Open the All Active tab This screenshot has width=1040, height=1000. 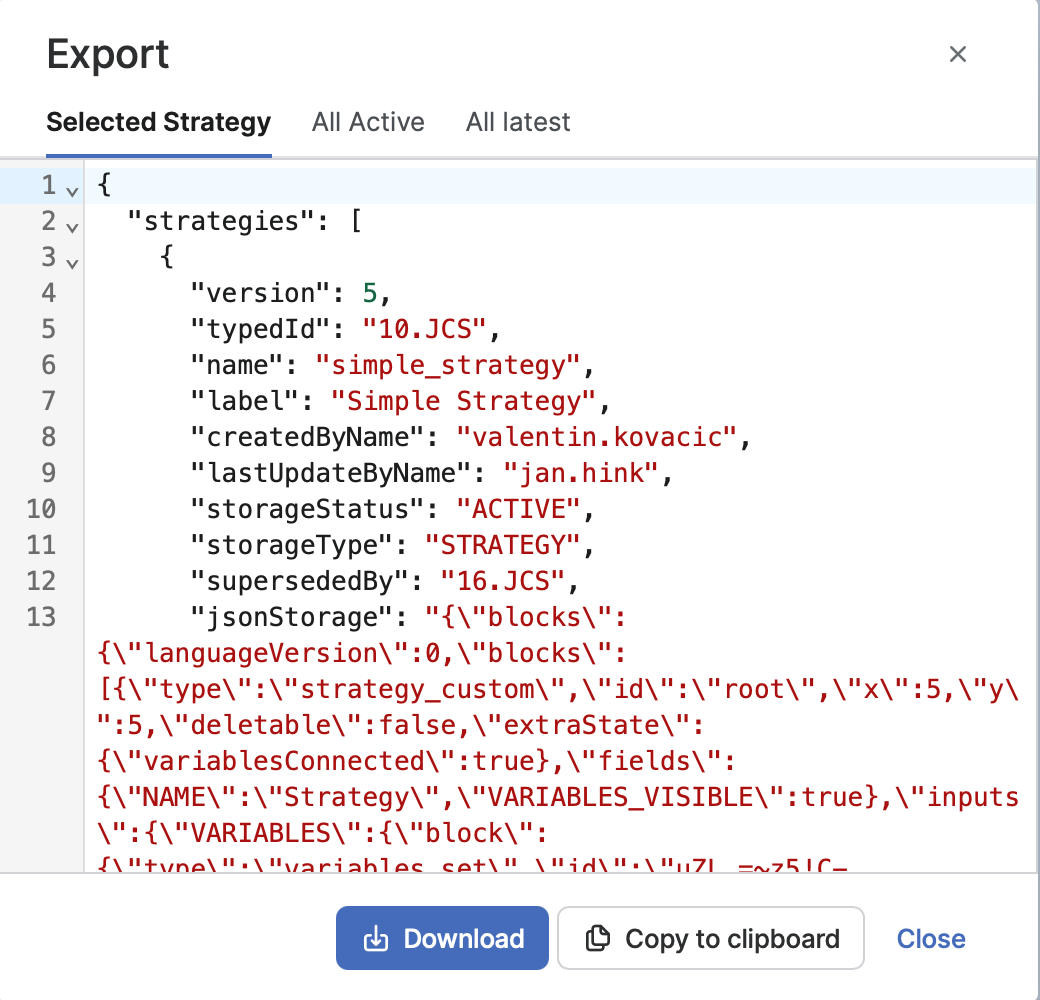pyautogui.click(x=368, y=122)
